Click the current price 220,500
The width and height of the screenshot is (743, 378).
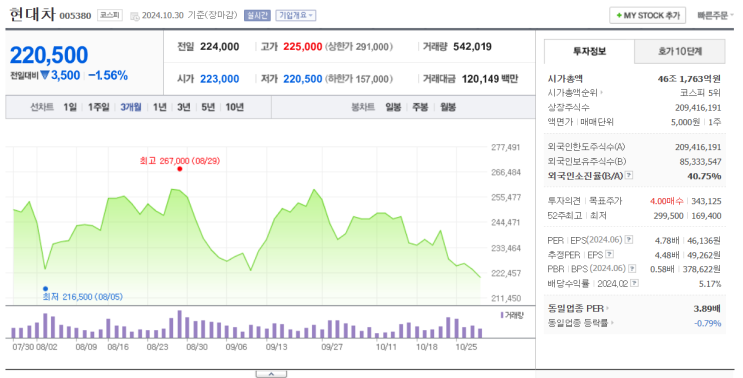pyautogui.click(x=49, y=55)
